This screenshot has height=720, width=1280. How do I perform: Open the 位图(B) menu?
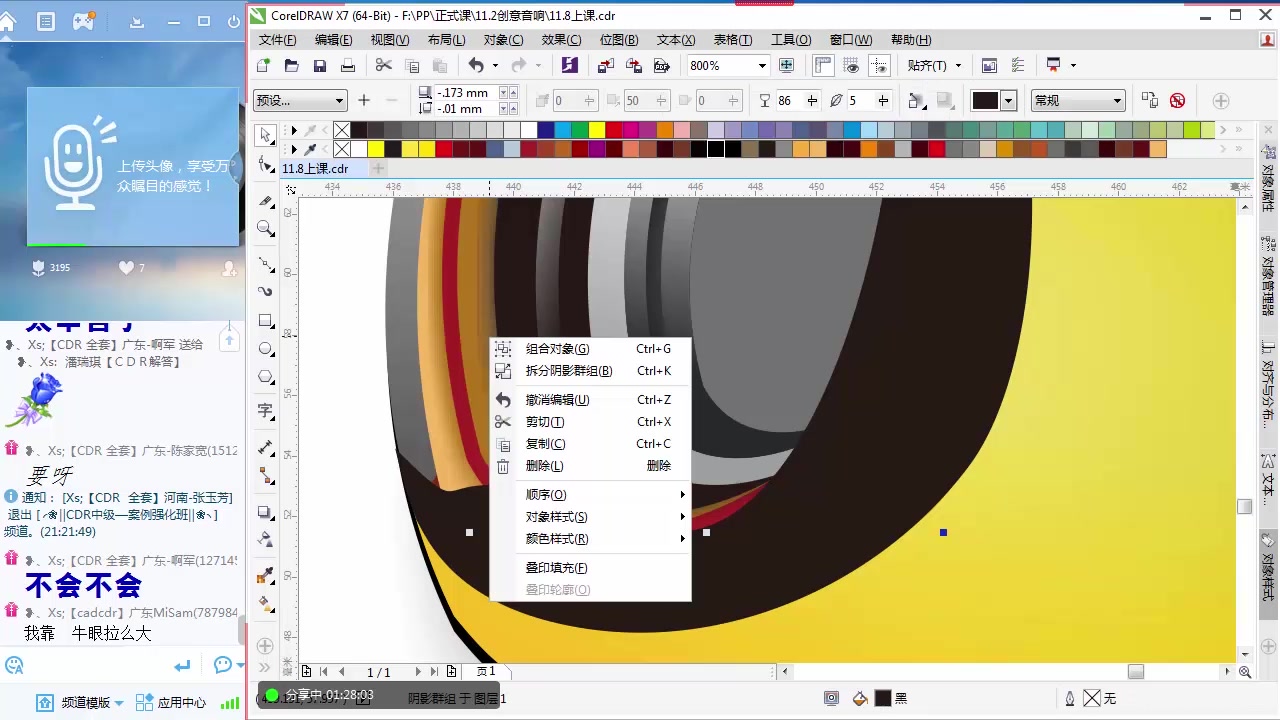618,40
